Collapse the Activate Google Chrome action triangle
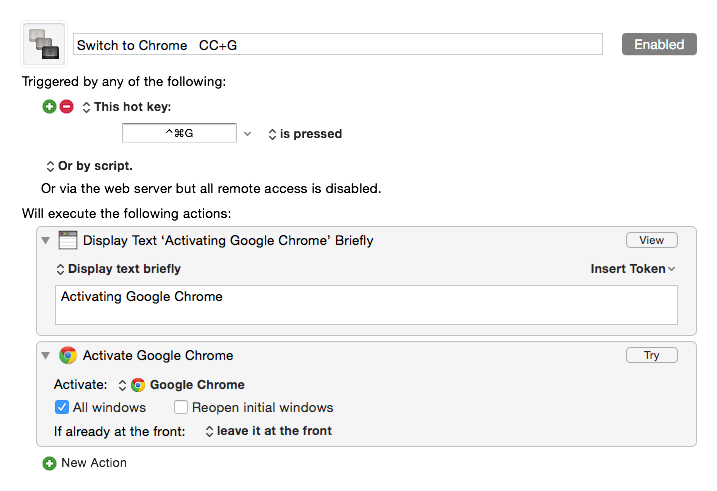 (45, 355)
